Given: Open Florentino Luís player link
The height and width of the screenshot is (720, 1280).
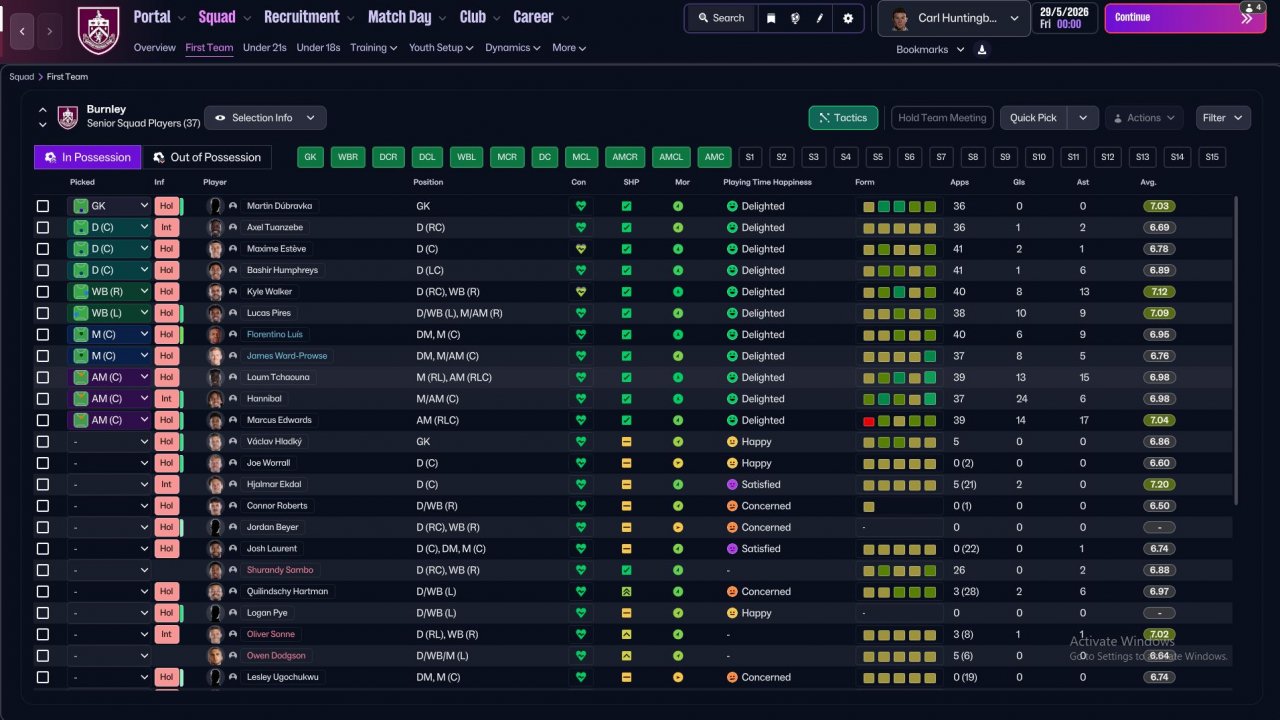Looking at the screenshot, I should (275, 335).
